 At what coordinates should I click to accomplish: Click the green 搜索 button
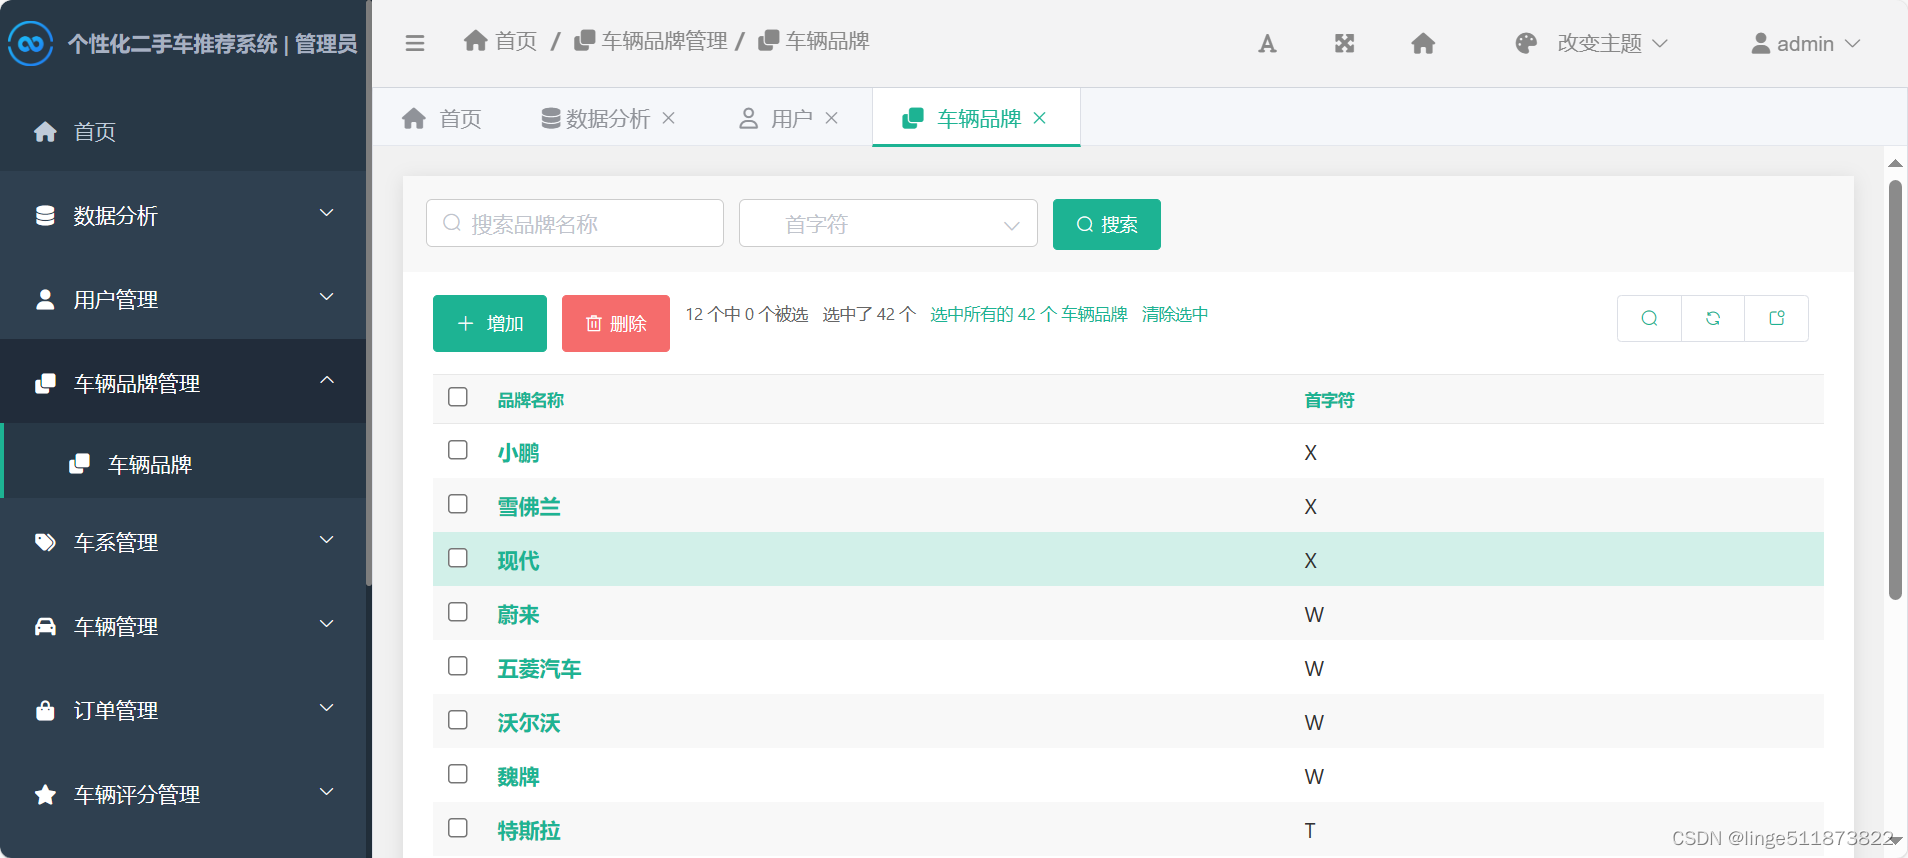point(1107,224)
